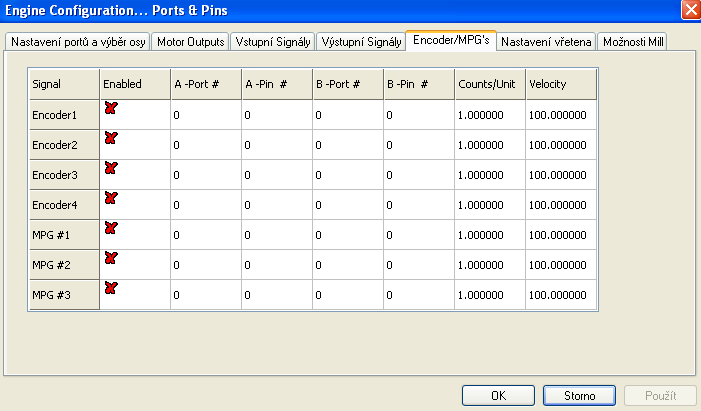This screenshot has width=701, height=411.
Task: Click MPG #1 Velocity value cell
Action: (x=560, y=235)
